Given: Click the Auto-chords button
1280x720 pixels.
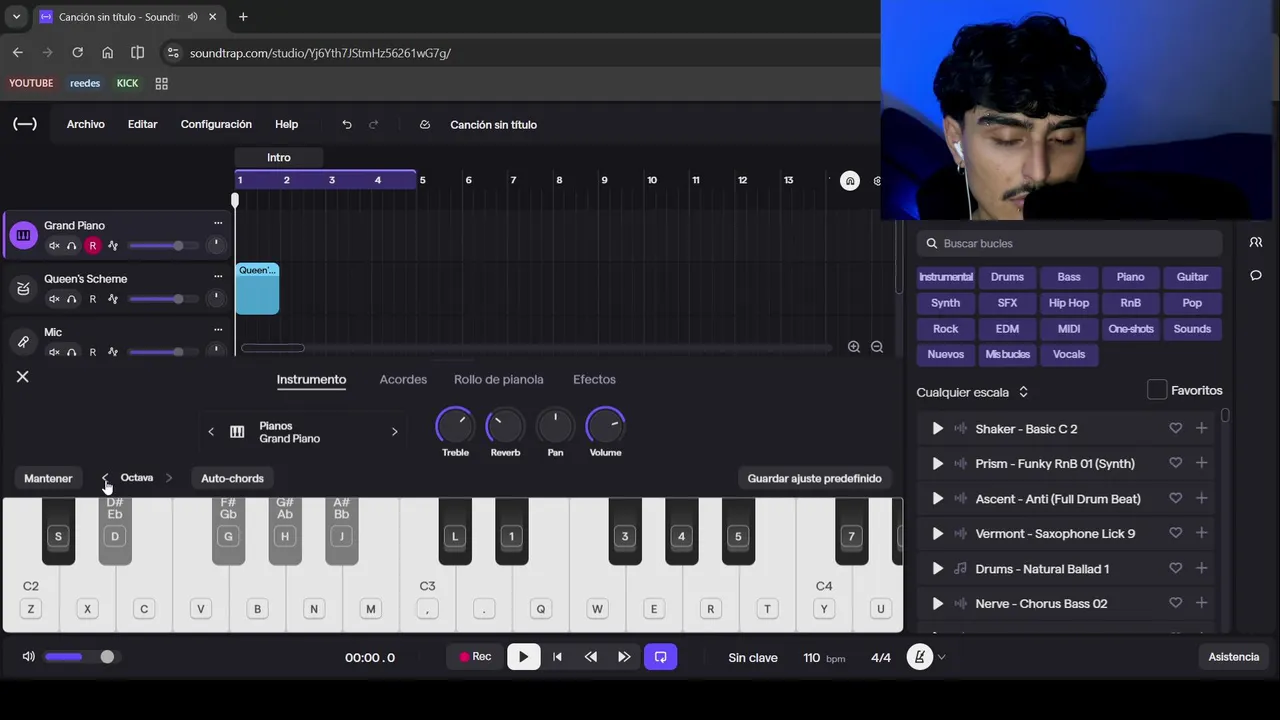Looking at the screenshot, I should (232, 478).
